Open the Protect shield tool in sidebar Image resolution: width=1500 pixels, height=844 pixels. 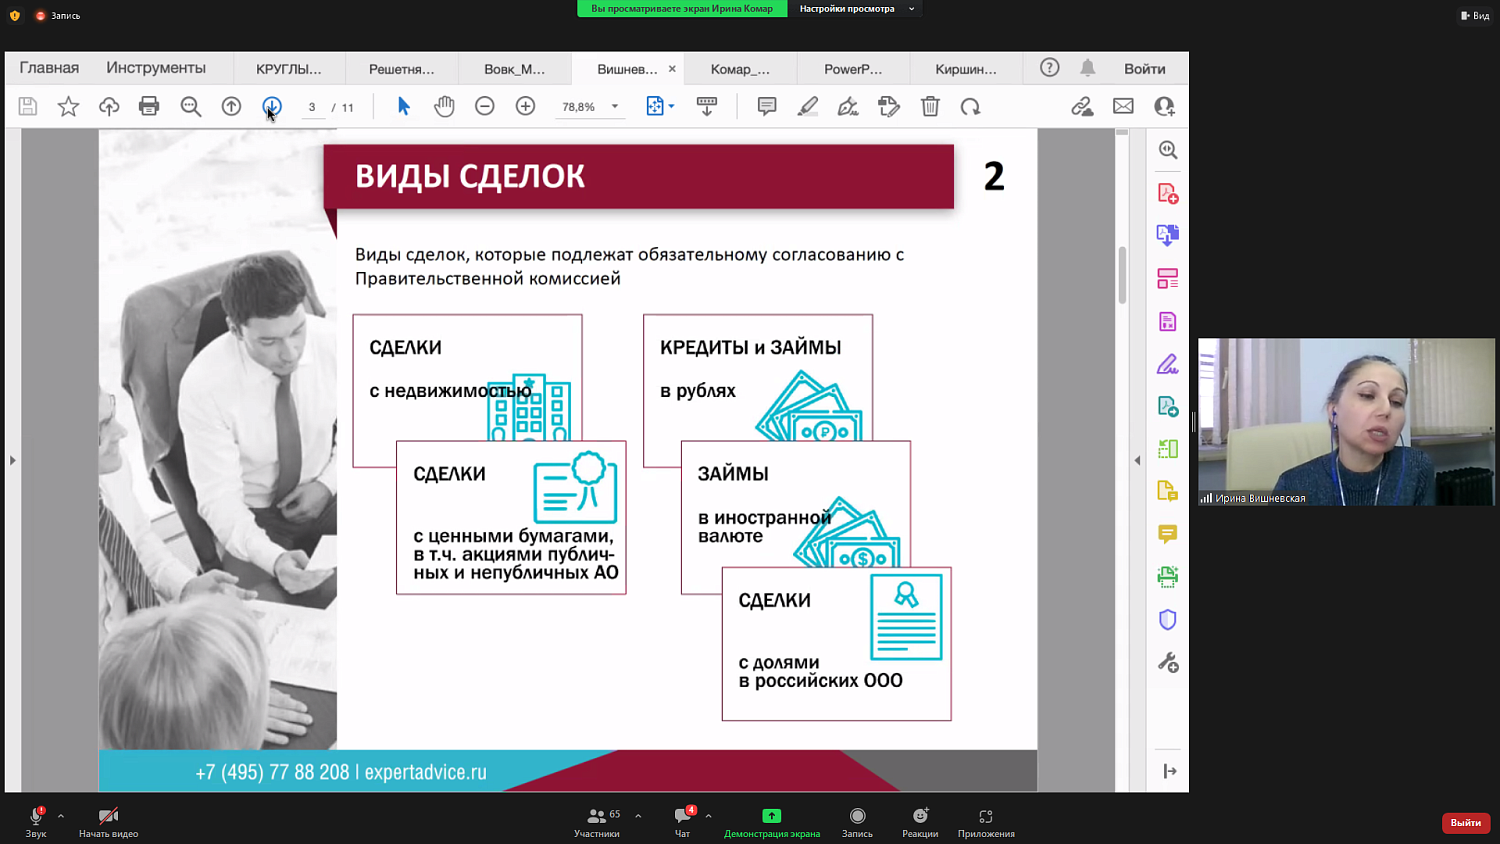coord(1167,619)
